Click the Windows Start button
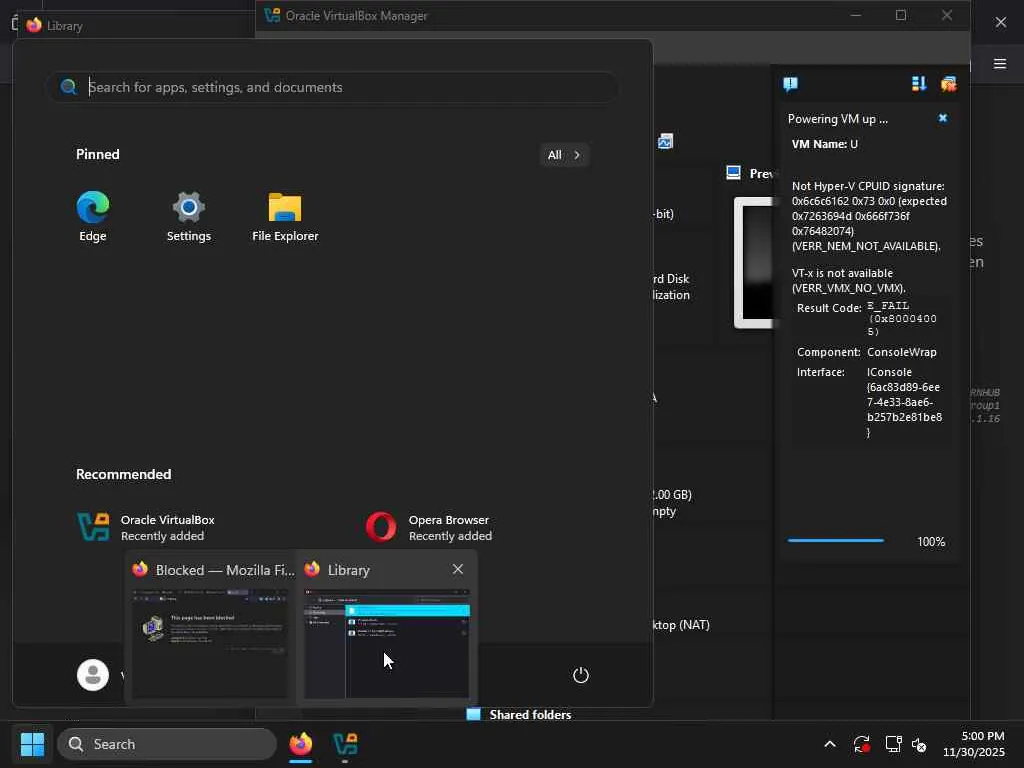 (x=32, y=744)
